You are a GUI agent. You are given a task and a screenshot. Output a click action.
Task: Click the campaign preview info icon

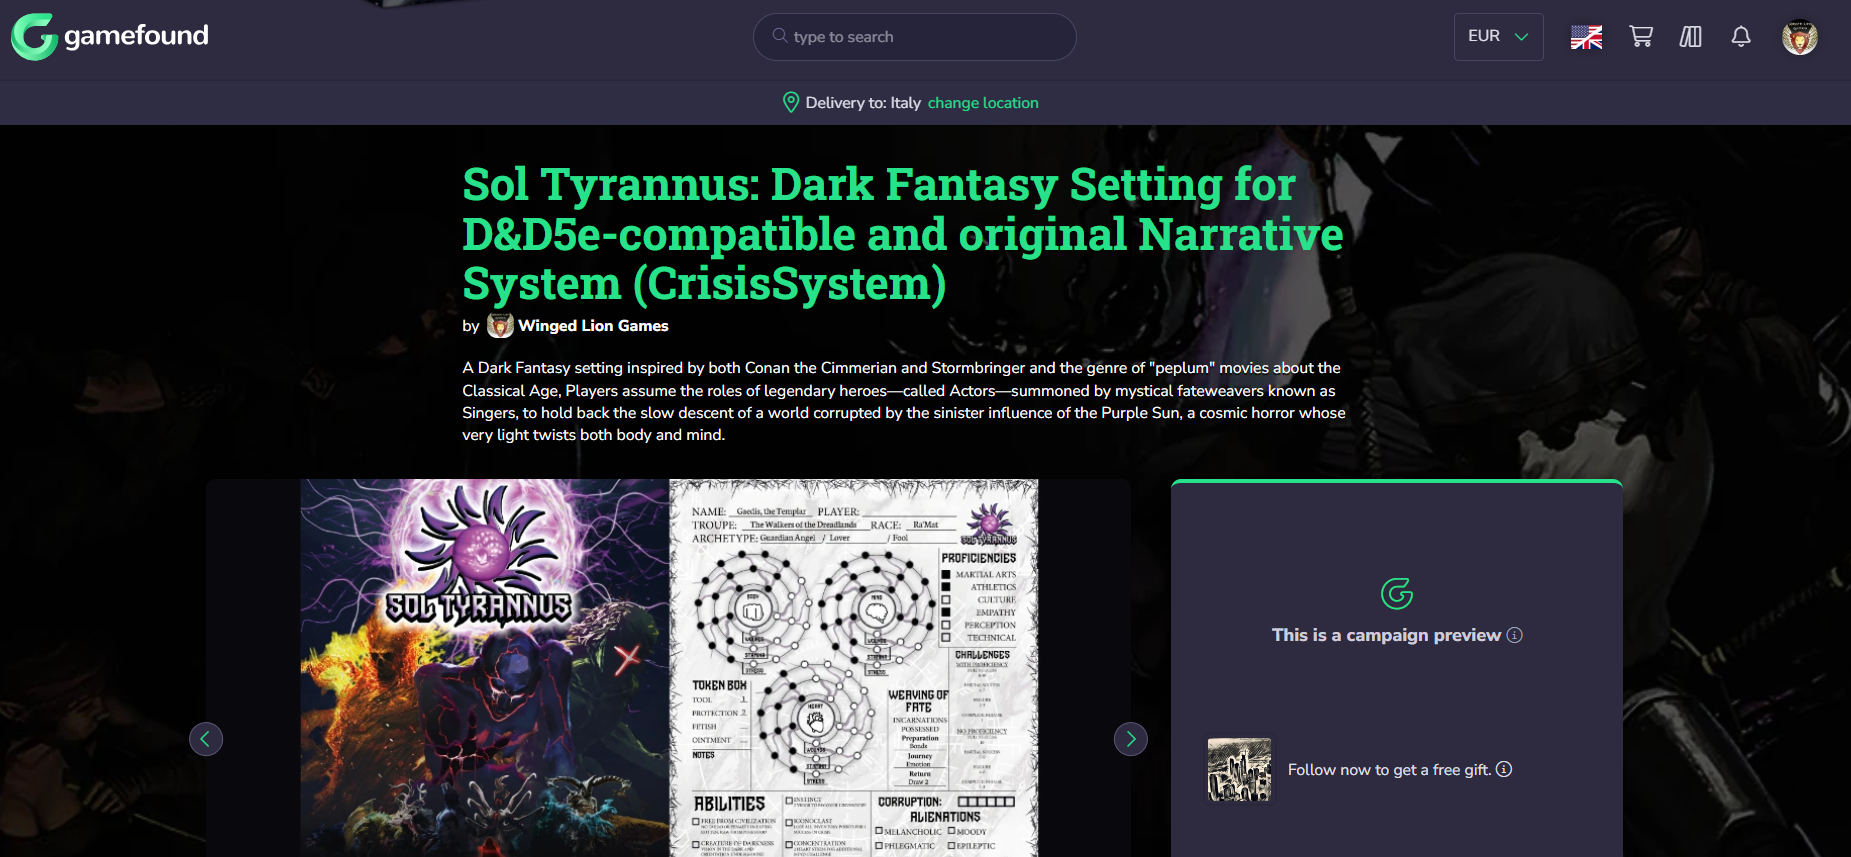coord(1515,635)
